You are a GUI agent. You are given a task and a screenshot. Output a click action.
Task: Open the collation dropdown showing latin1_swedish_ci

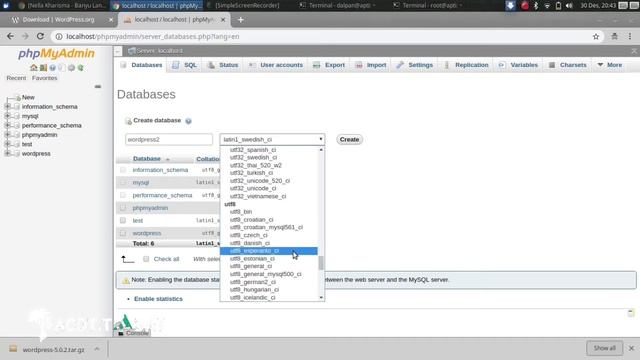(x=272, y=140)
